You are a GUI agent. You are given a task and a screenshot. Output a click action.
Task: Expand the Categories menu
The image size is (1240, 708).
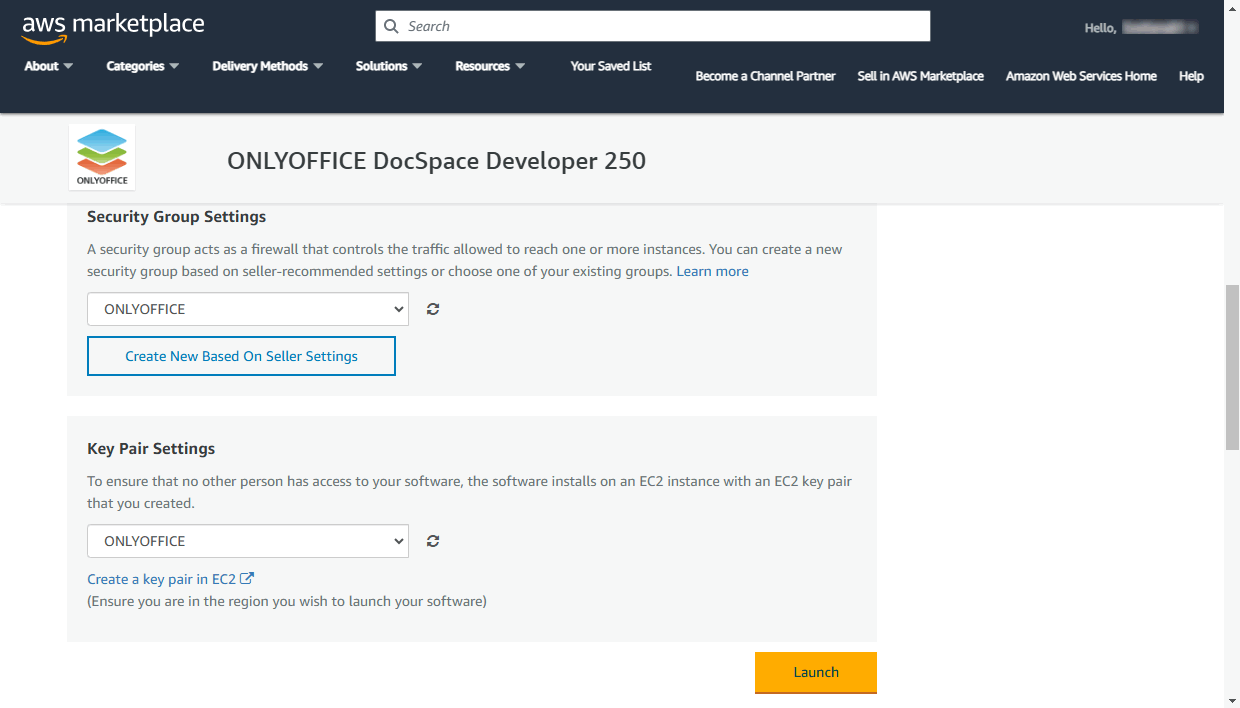coord(142,65)
